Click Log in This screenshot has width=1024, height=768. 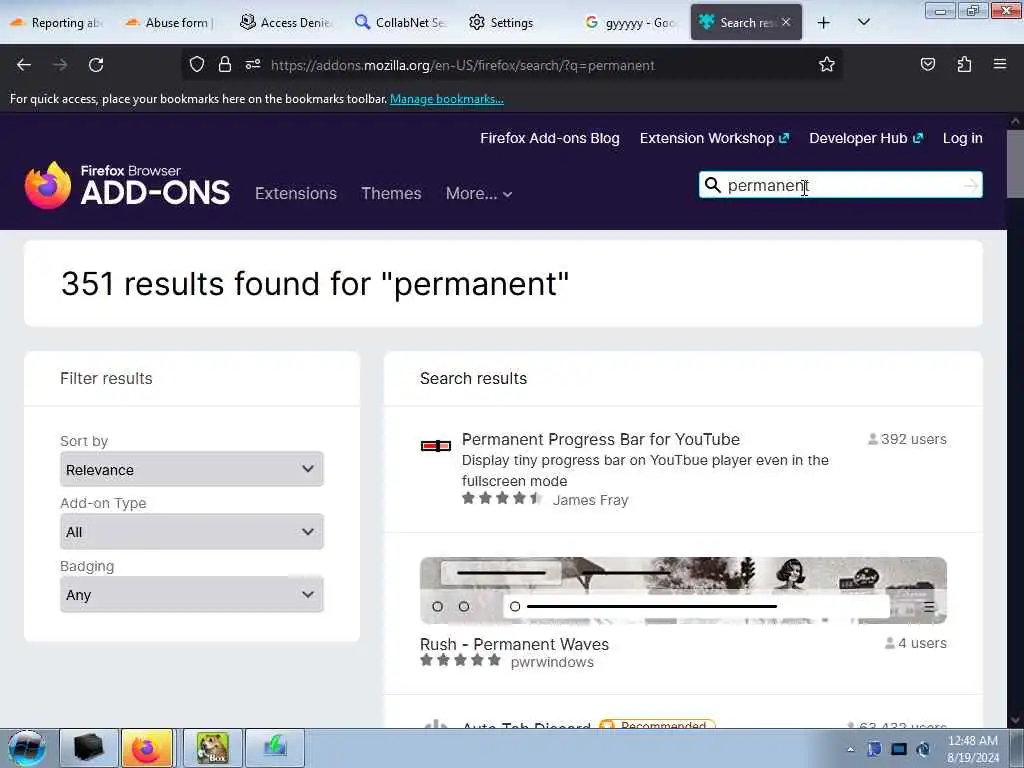(x=963, y=138)
